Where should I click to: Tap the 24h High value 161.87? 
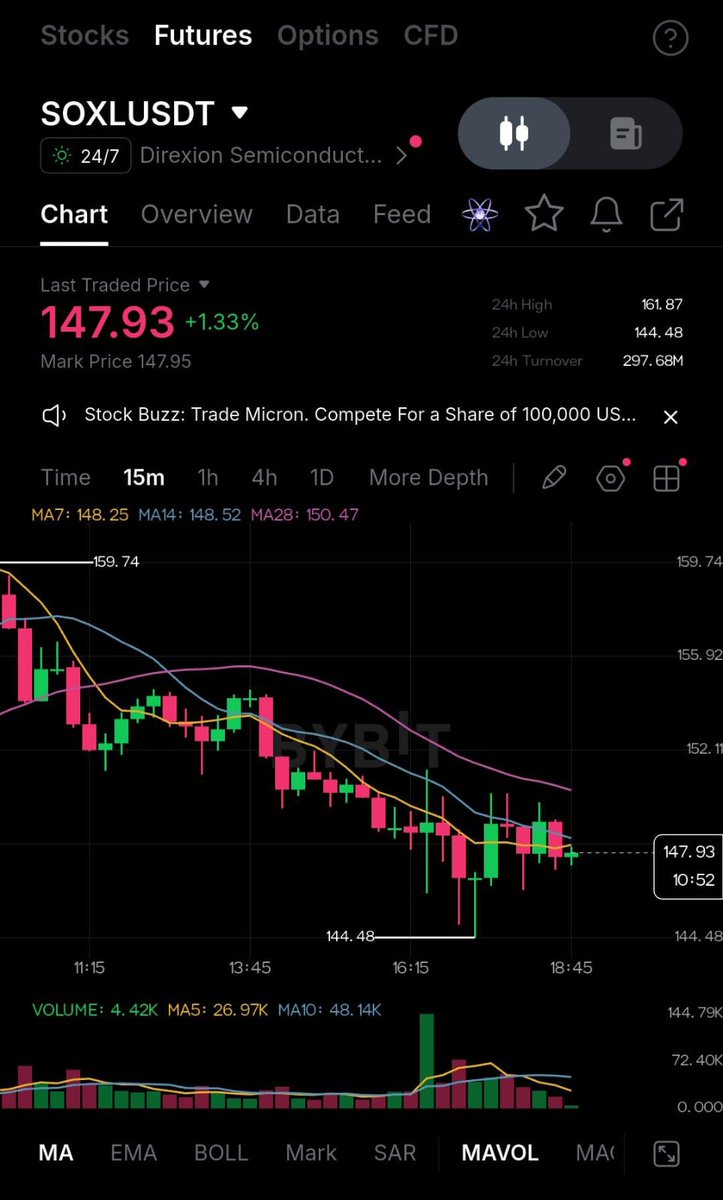pos(663,304)
